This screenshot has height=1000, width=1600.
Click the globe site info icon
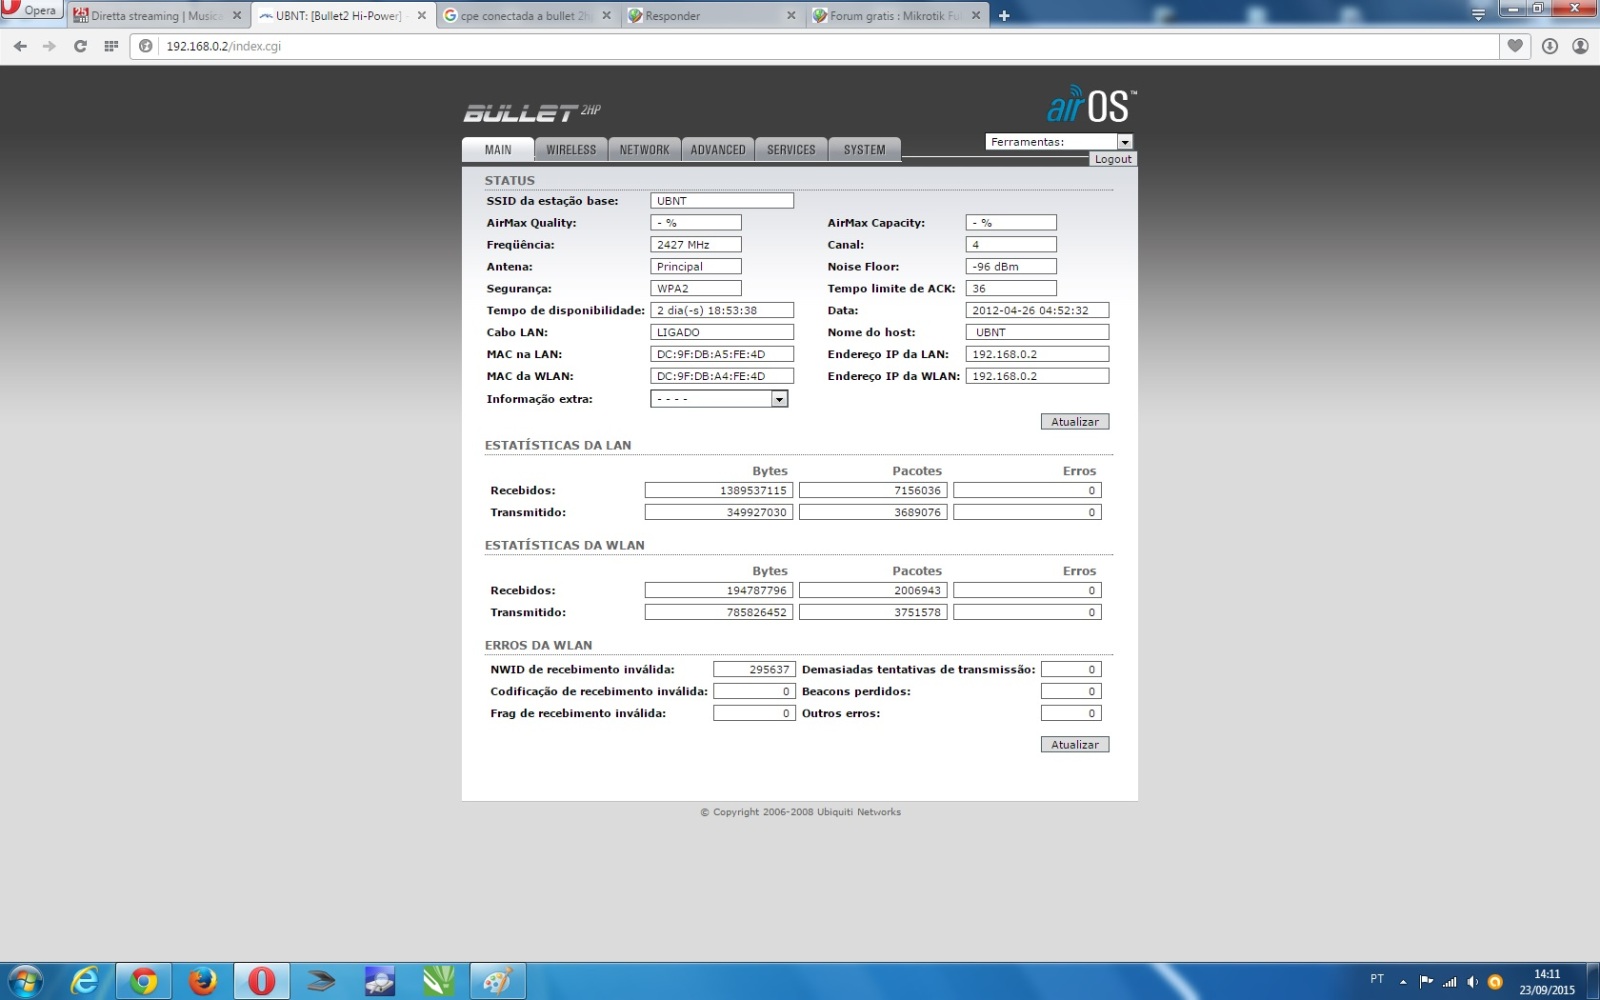(146, 46)
